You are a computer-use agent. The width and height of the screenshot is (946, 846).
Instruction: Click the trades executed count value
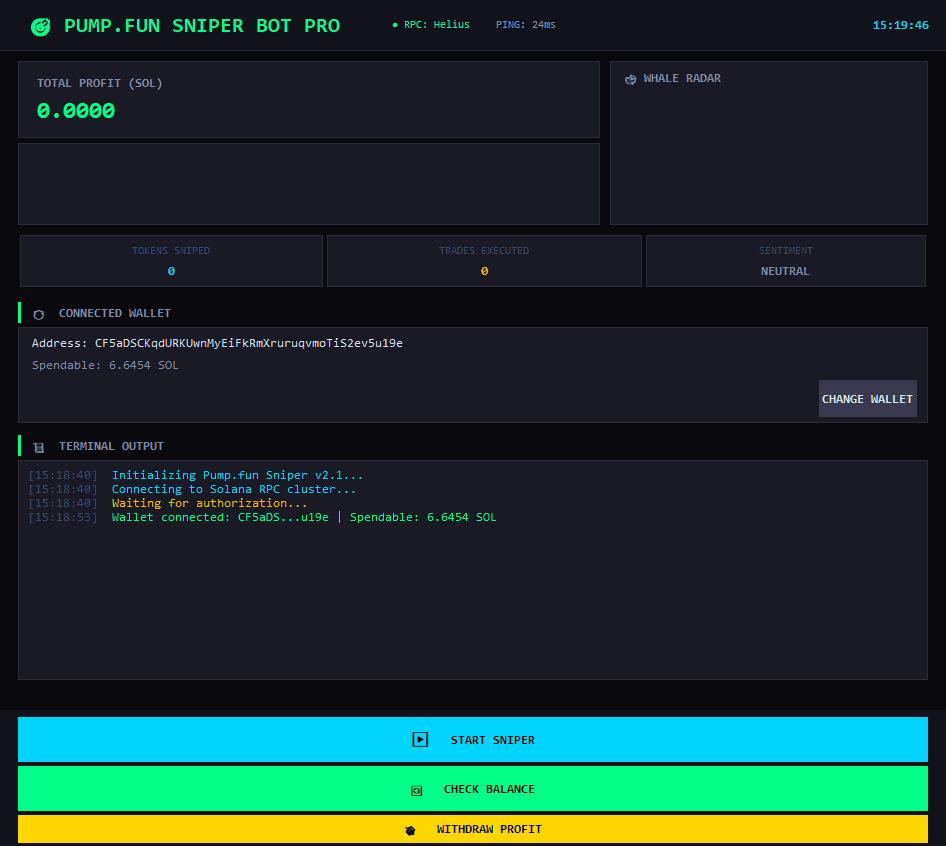tap(484, 272)
